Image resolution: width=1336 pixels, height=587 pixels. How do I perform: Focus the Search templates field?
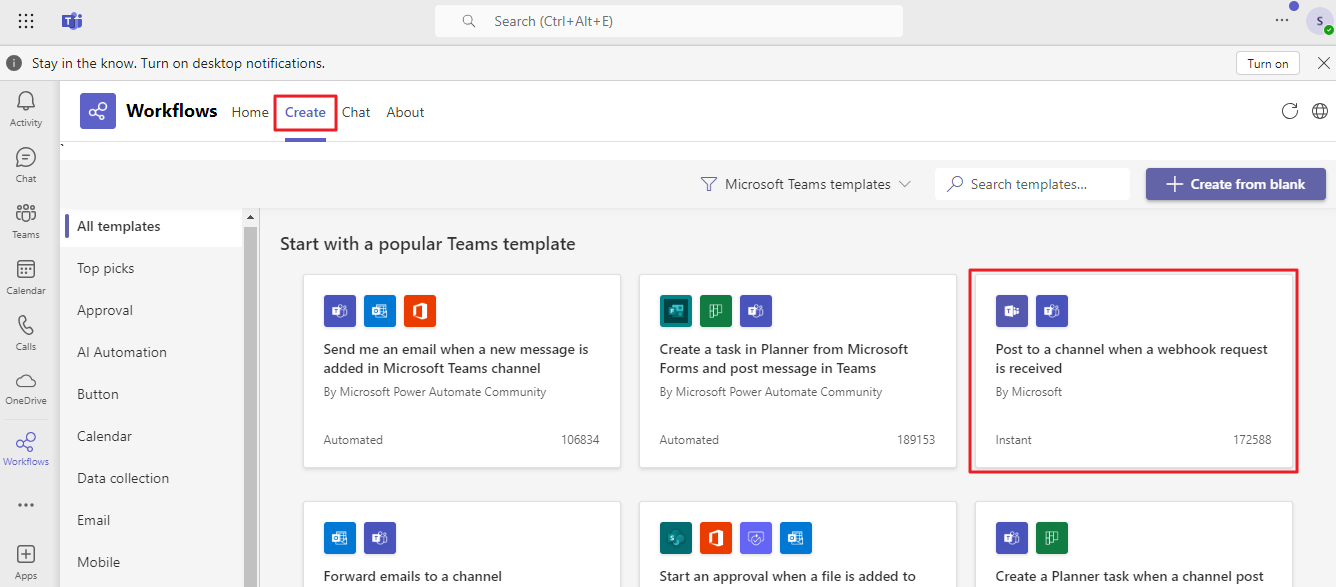[x=1032, y=184]
